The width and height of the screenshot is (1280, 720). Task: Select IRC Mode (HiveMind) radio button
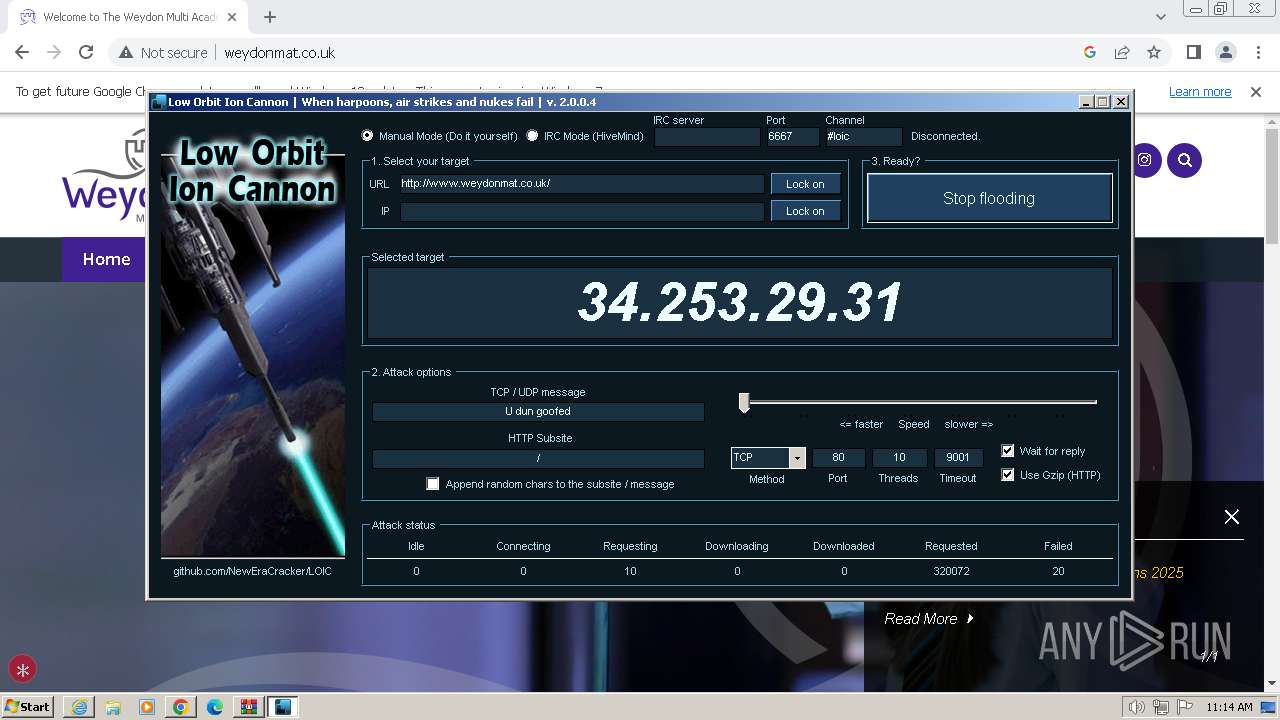(532, 136)
